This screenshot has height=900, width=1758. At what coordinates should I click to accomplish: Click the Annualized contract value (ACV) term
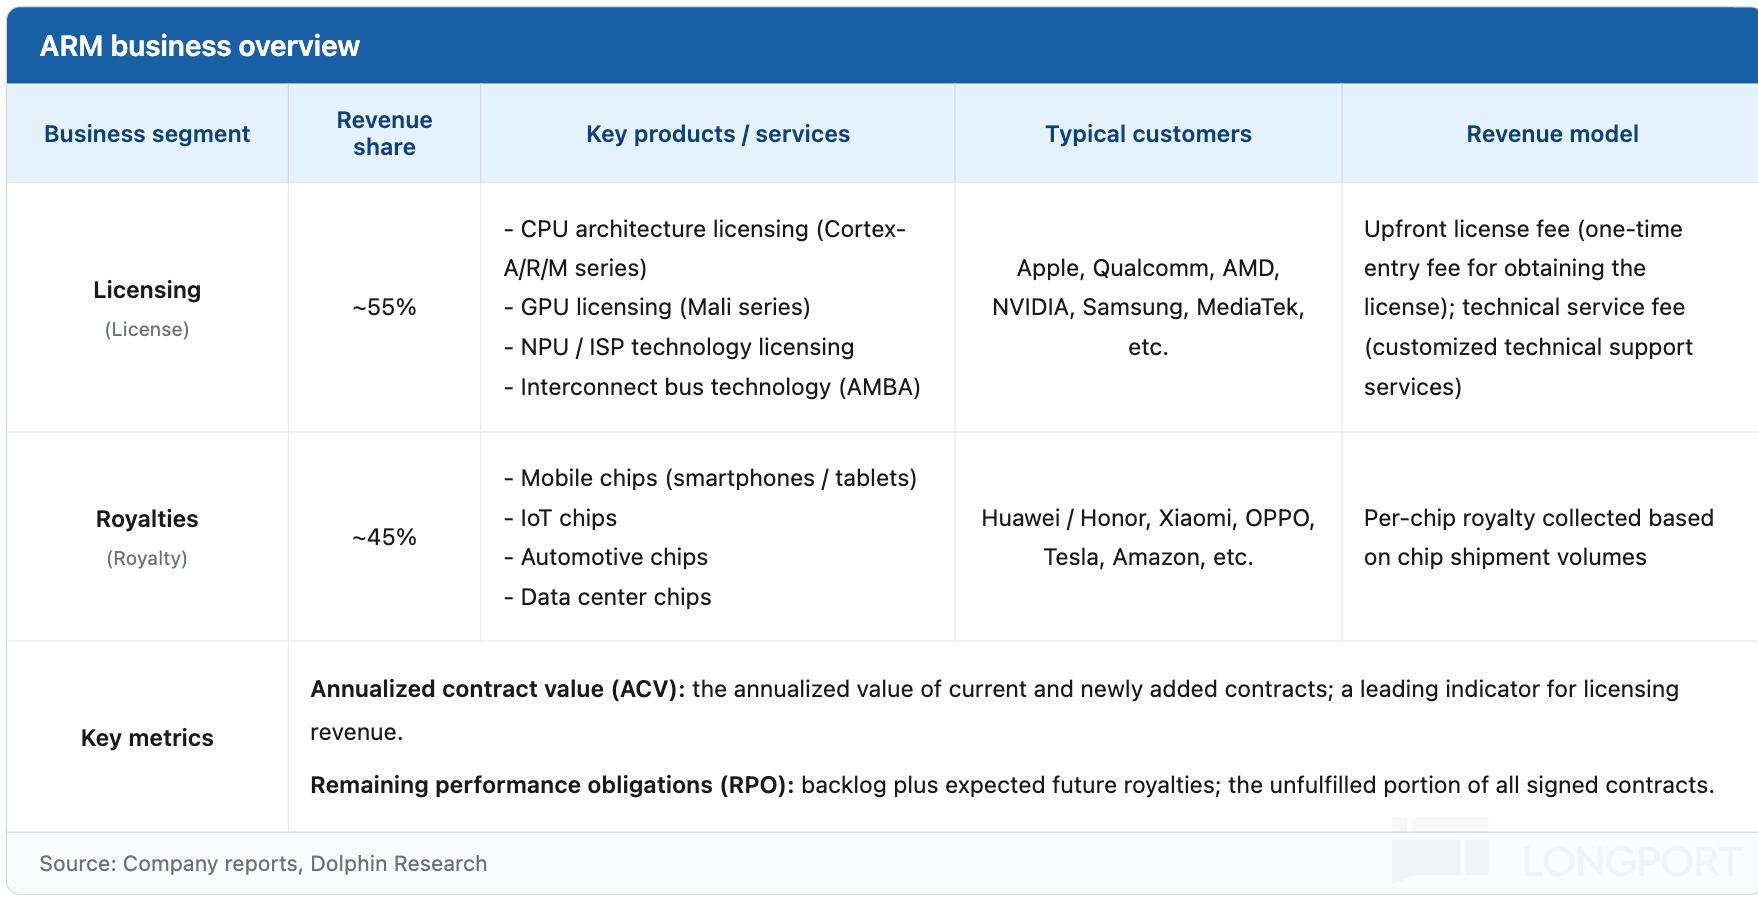pyautogui.click(x=498, y=689)
